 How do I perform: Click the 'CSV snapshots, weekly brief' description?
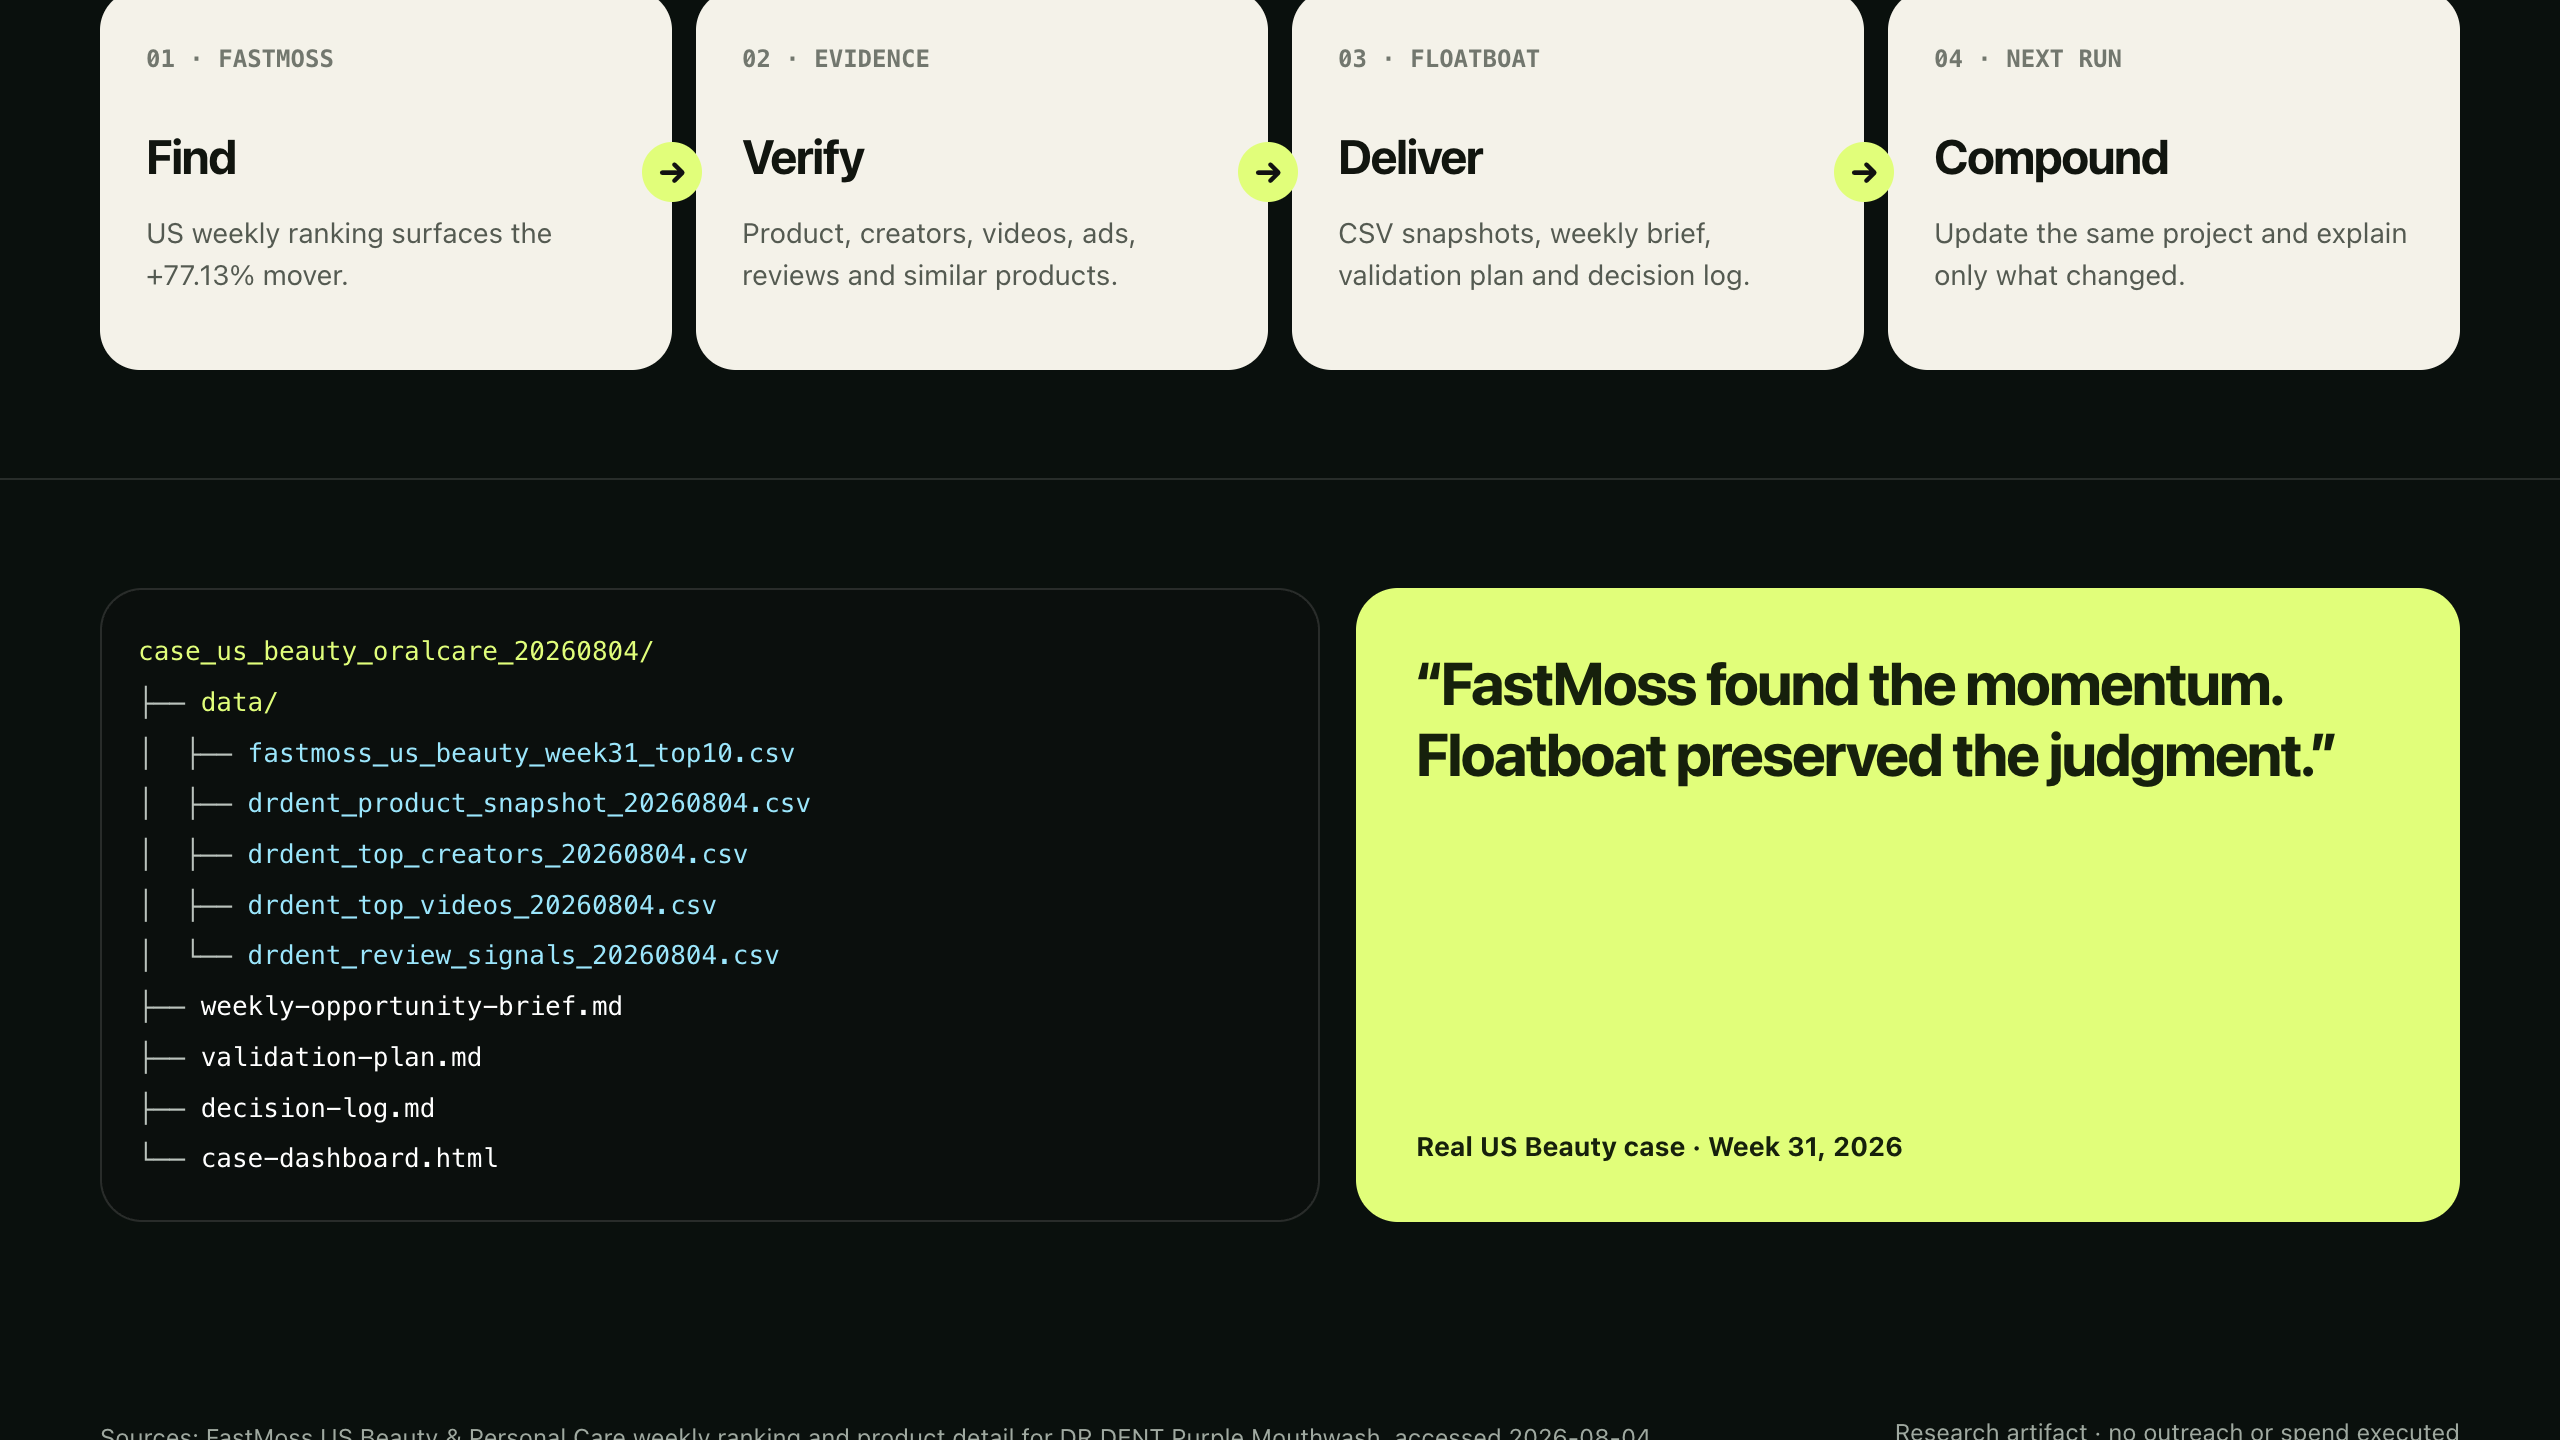tap(1544, 254)
